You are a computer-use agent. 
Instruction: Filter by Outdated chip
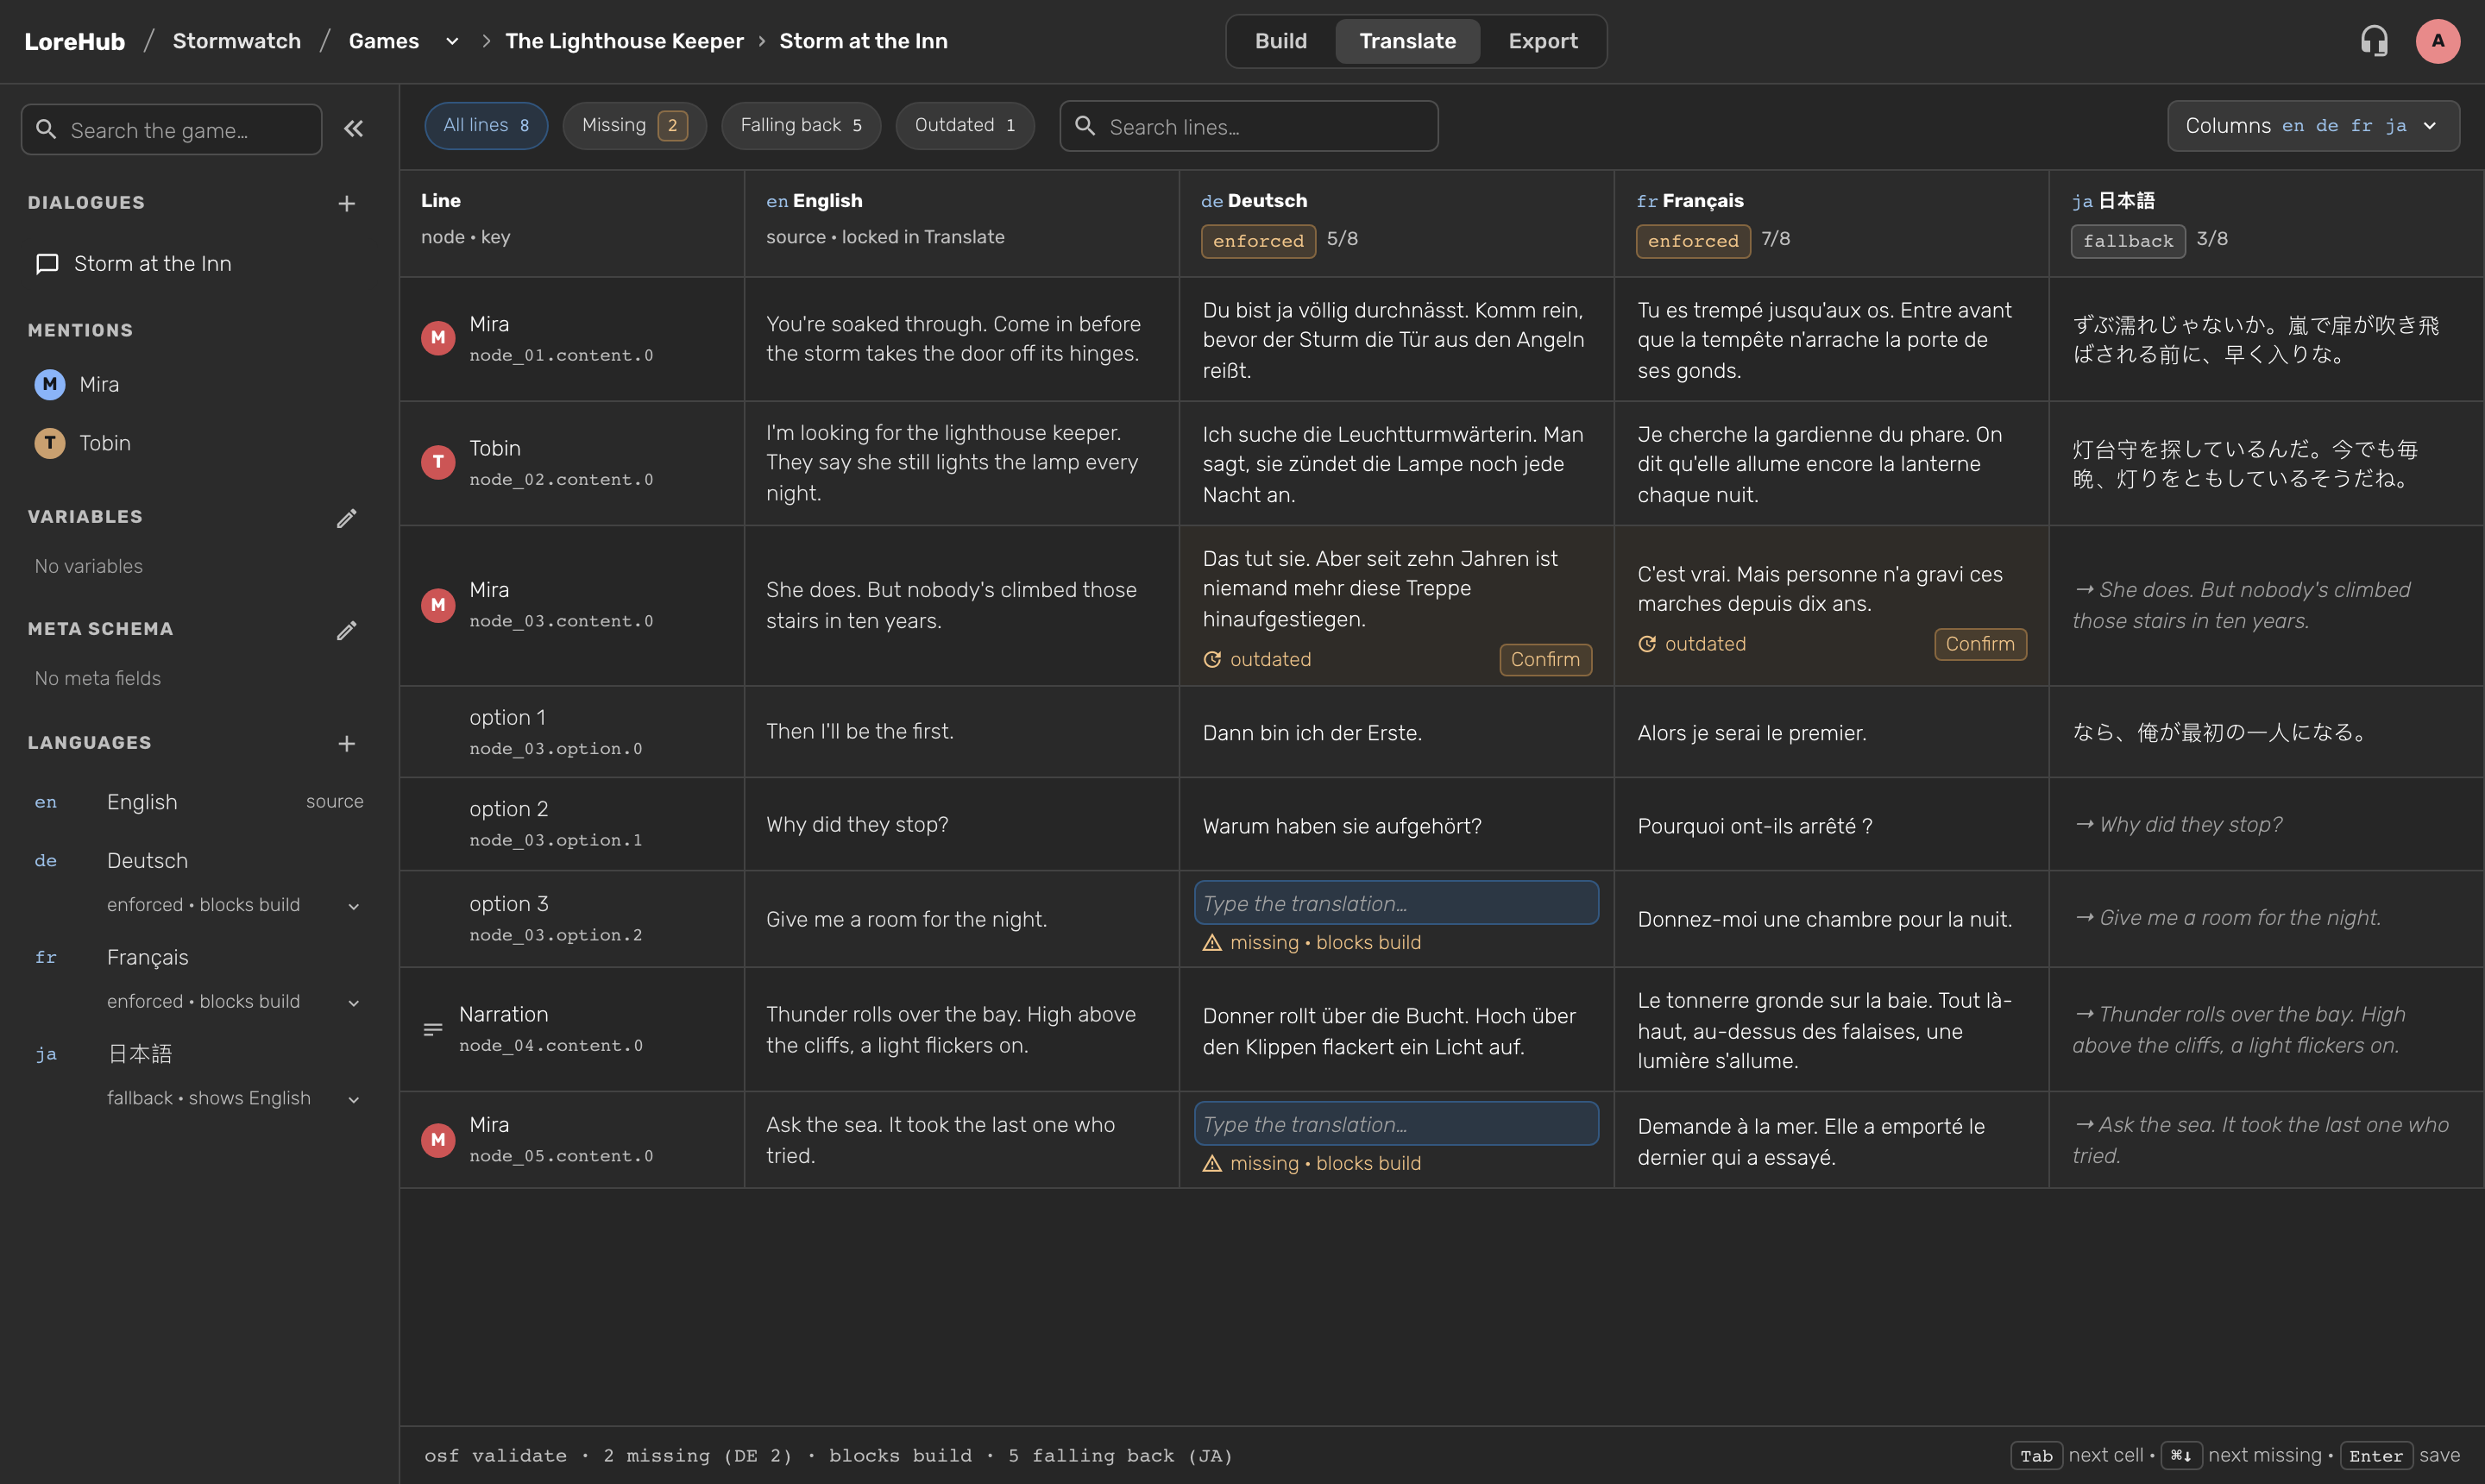[x=965, y=125]
